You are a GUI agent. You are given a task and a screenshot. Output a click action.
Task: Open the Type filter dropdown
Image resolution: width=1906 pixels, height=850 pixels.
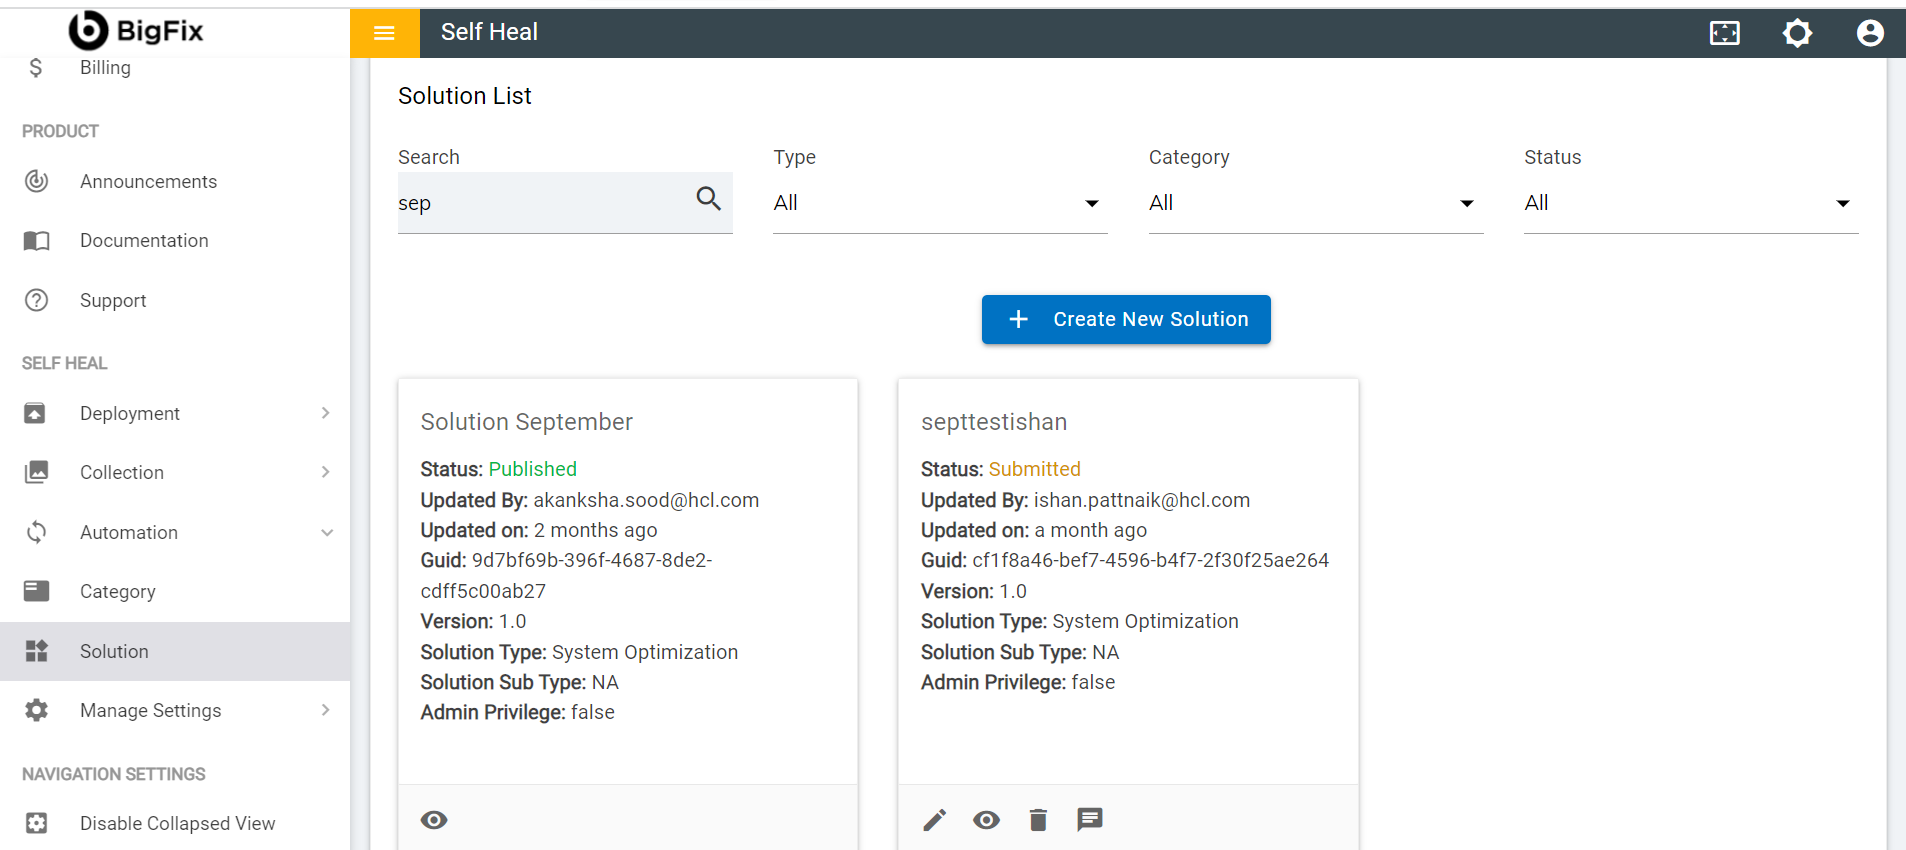939,203
